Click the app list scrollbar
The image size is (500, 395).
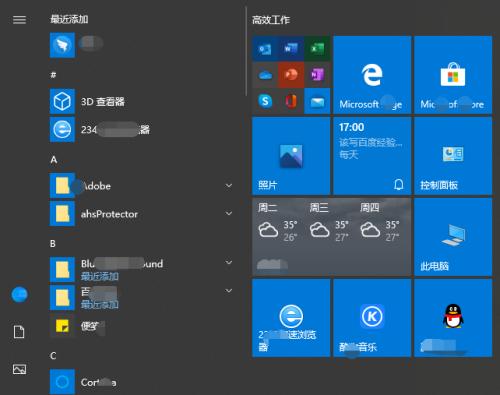click(x=246, y=52)
